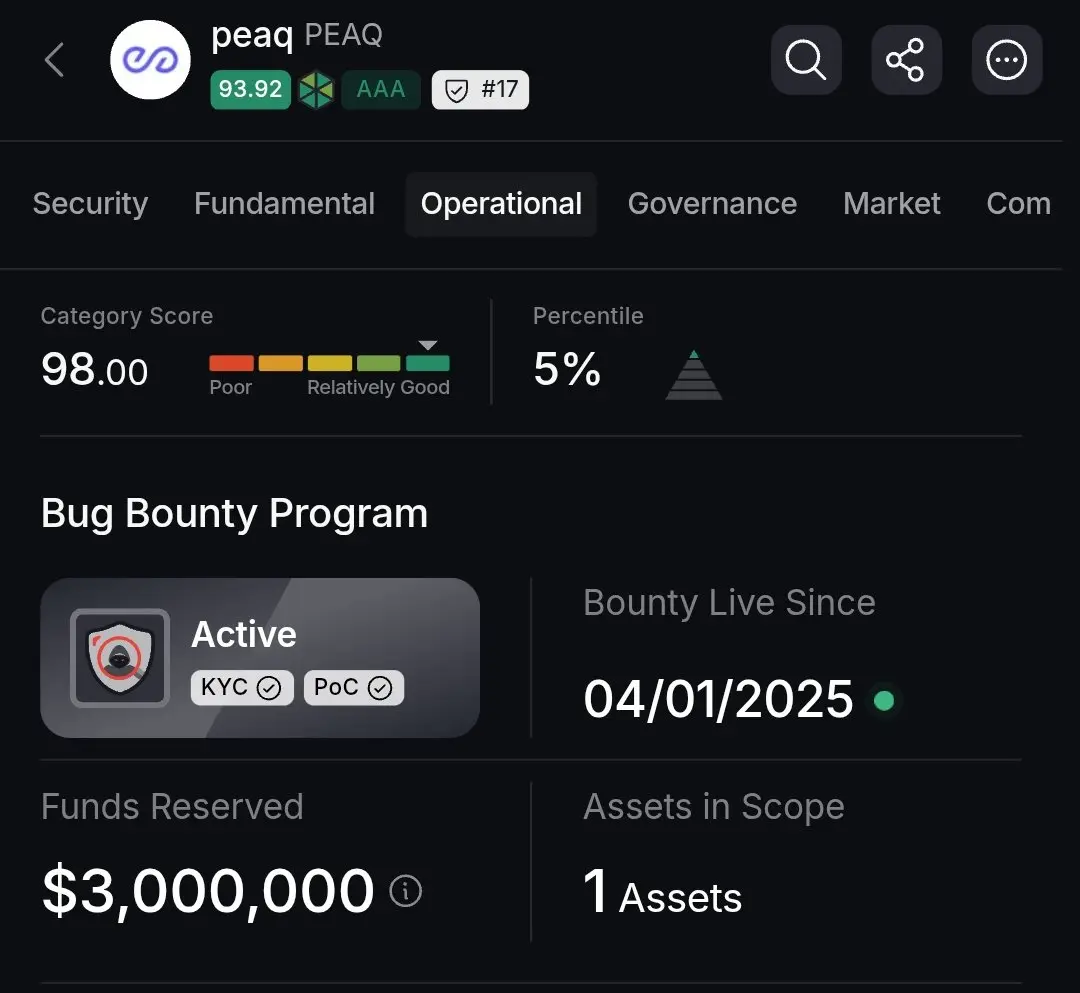Tap the share icon
The width and height of the screenshot is (1080, 993).
906,60
